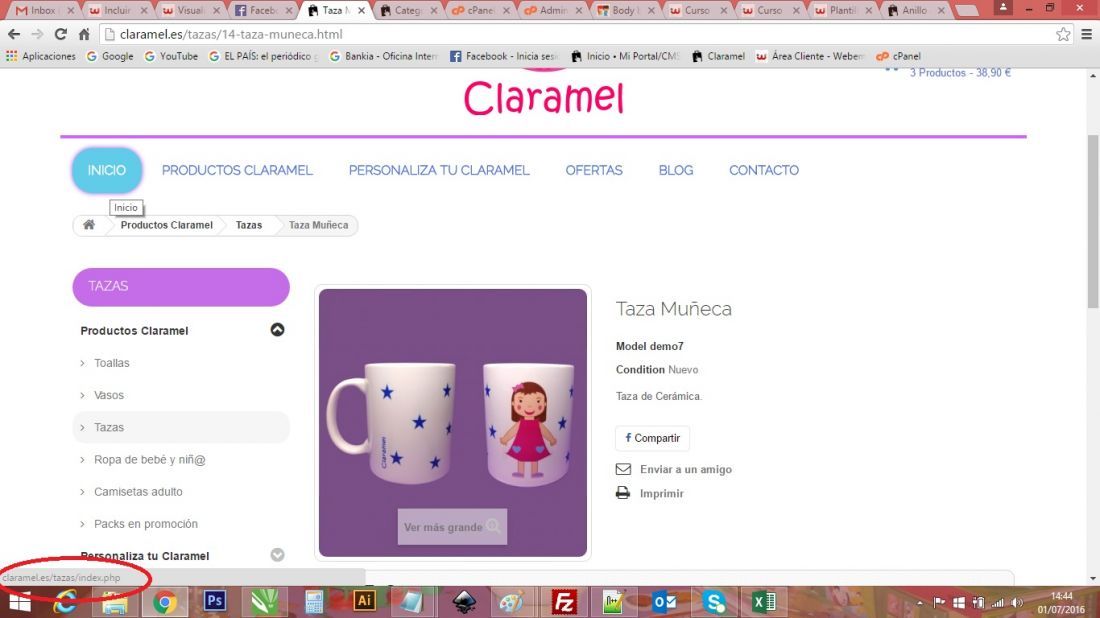
Task: Open the Aplicaciones apps grid
Action: coord(41,56)
